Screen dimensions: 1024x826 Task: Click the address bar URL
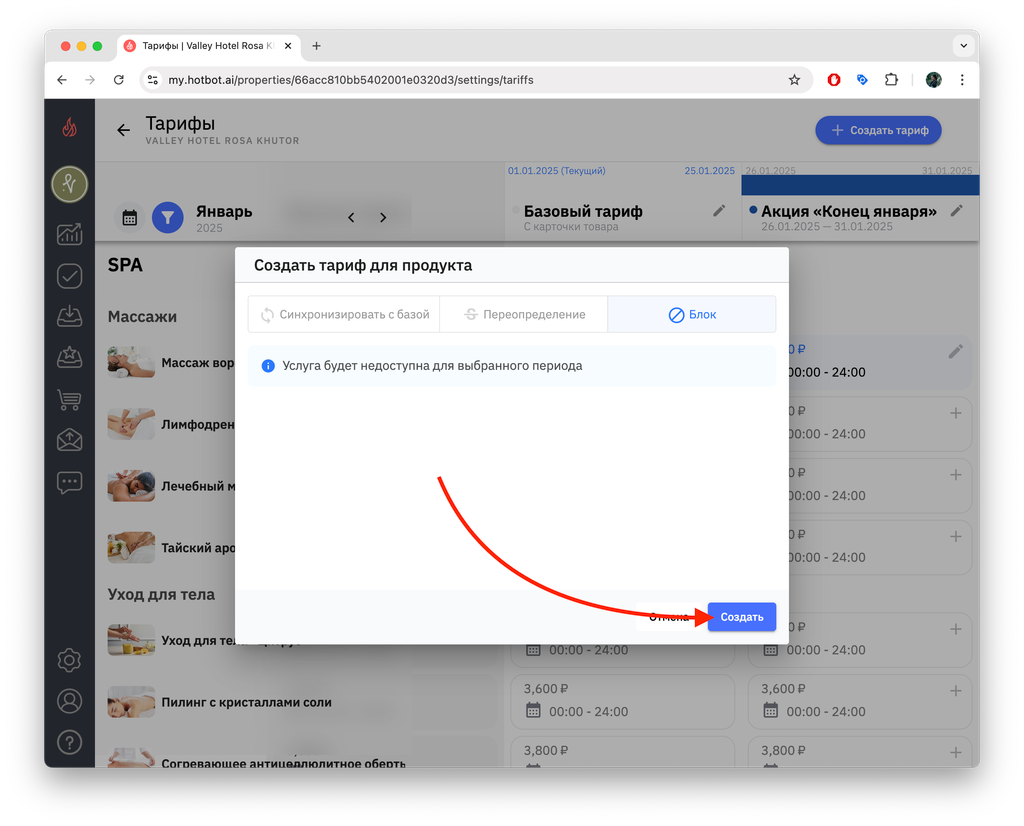[x=351, y=80]
